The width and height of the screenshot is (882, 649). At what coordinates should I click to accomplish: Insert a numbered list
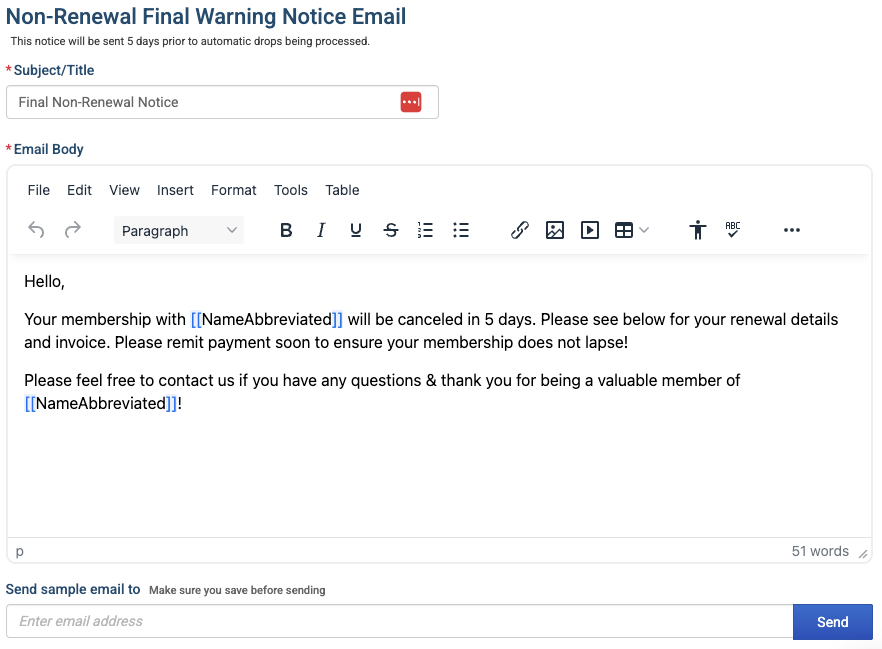point(425,230)
